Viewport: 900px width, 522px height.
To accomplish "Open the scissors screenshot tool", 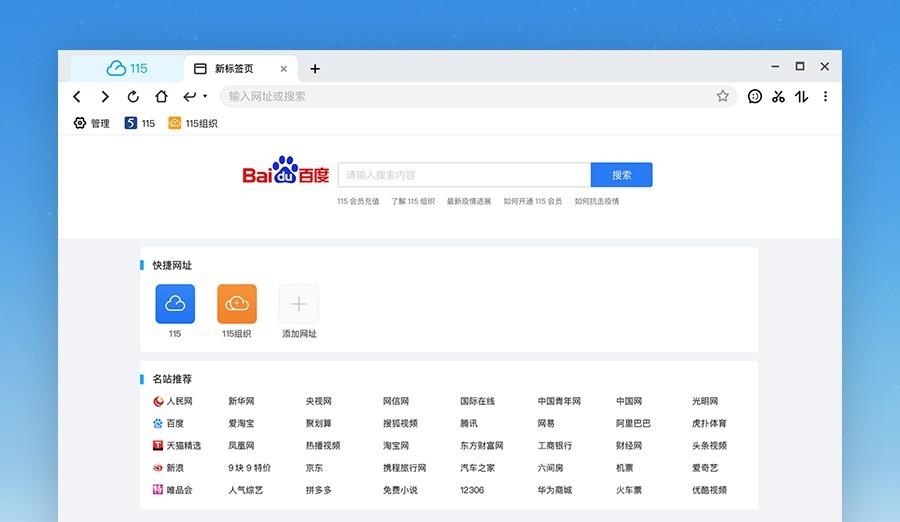I will click(778, 96).
